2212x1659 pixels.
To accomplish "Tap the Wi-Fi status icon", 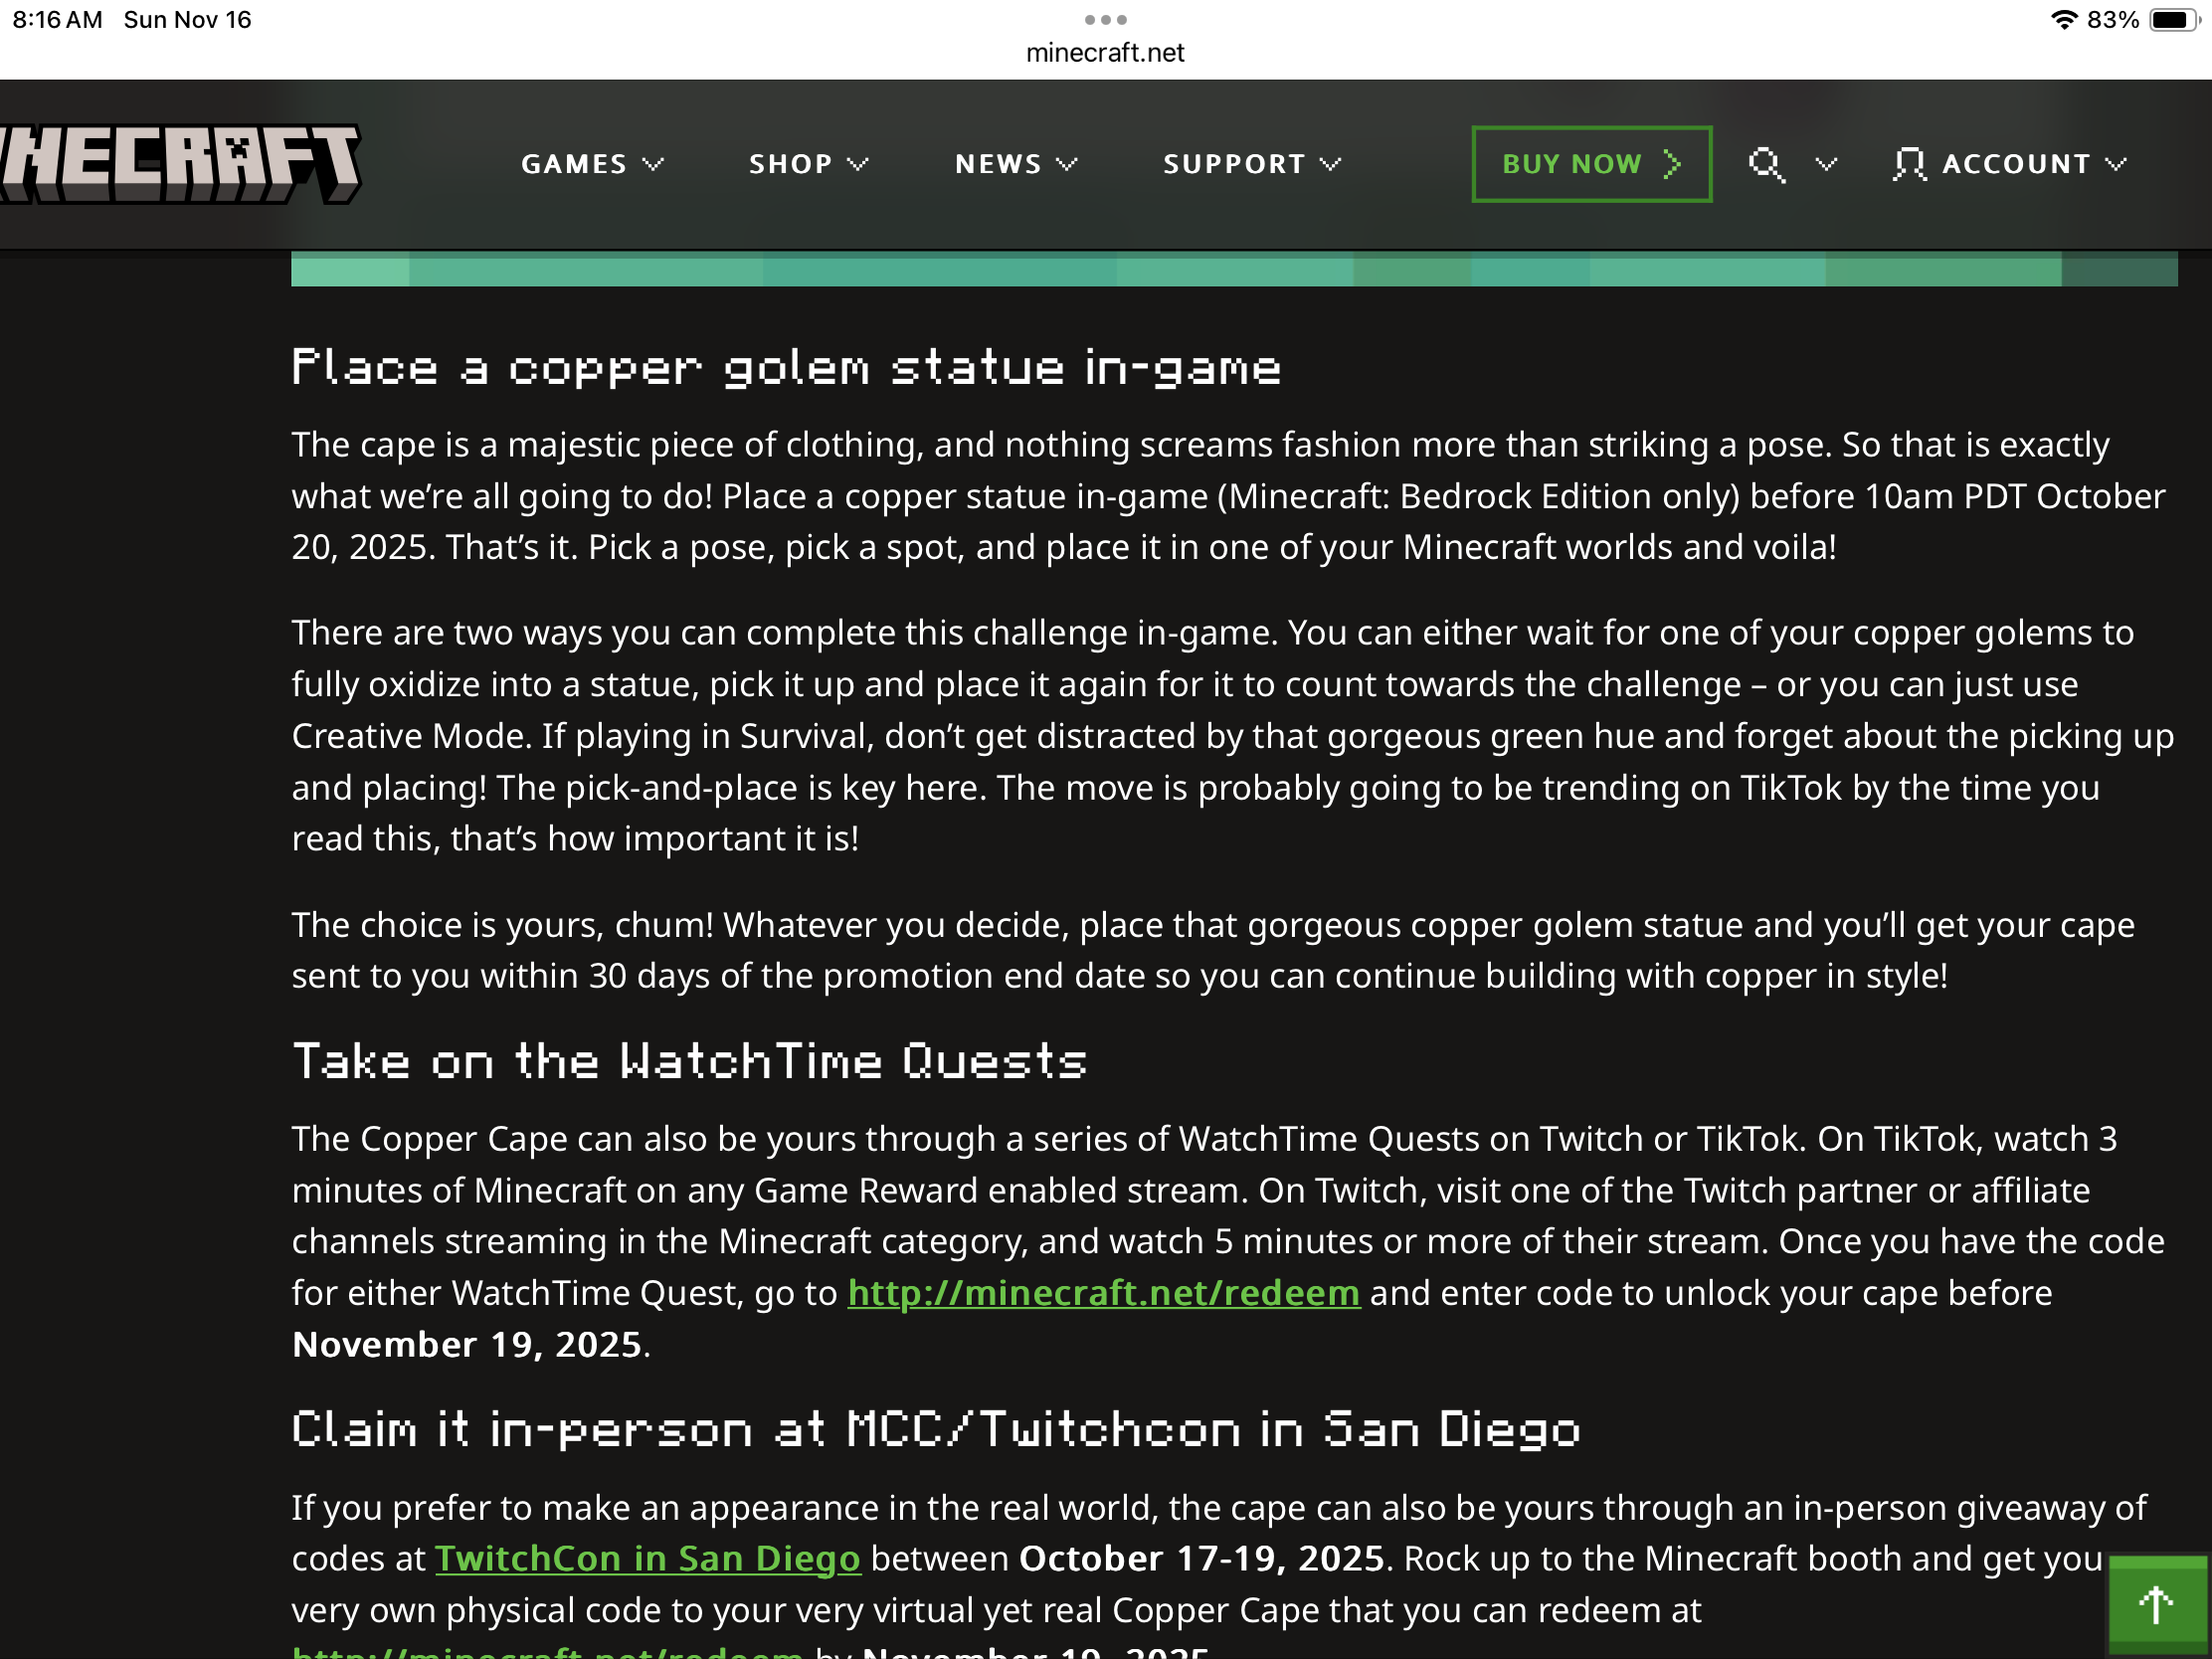I will pos(2063,20).
